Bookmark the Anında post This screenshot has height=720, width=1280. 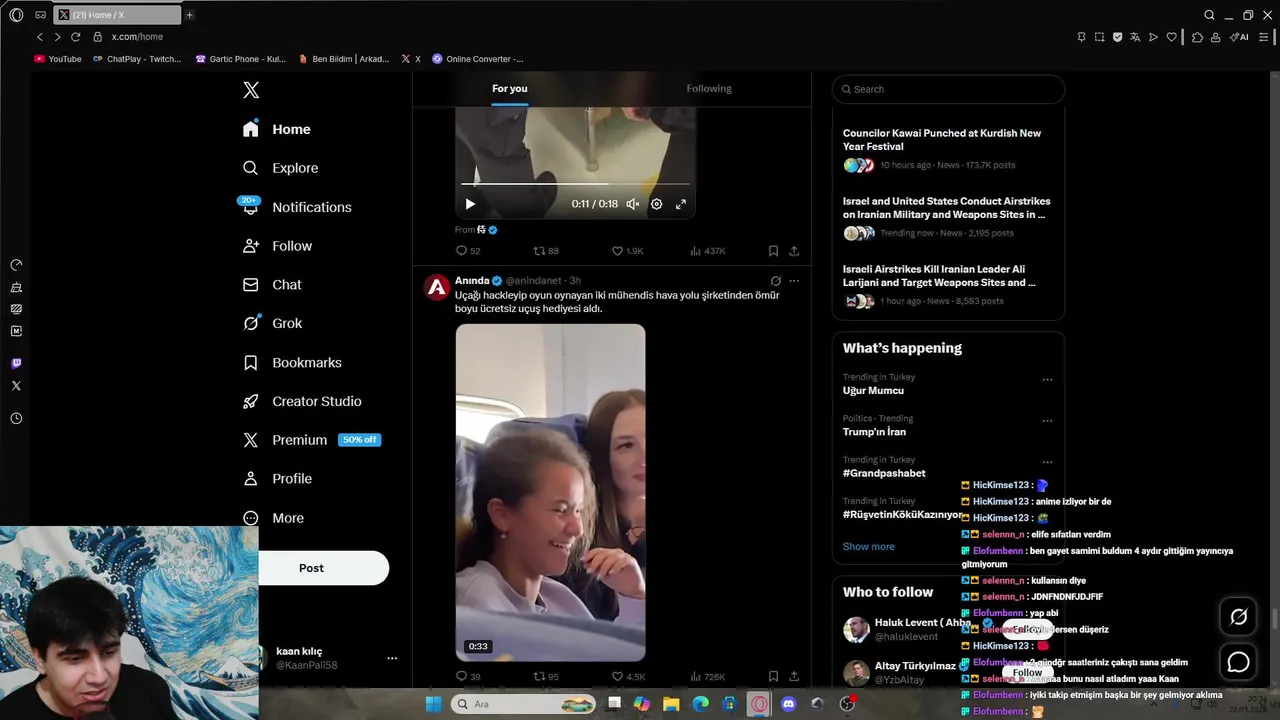click(x=773, y=676)
